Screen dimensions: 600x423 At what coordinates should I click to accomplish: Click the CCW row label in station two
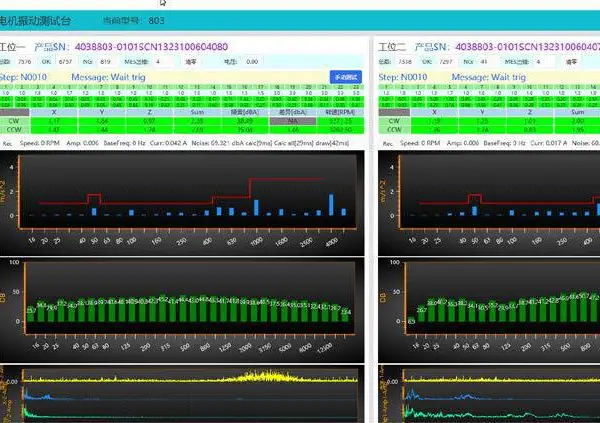[394, 129]
